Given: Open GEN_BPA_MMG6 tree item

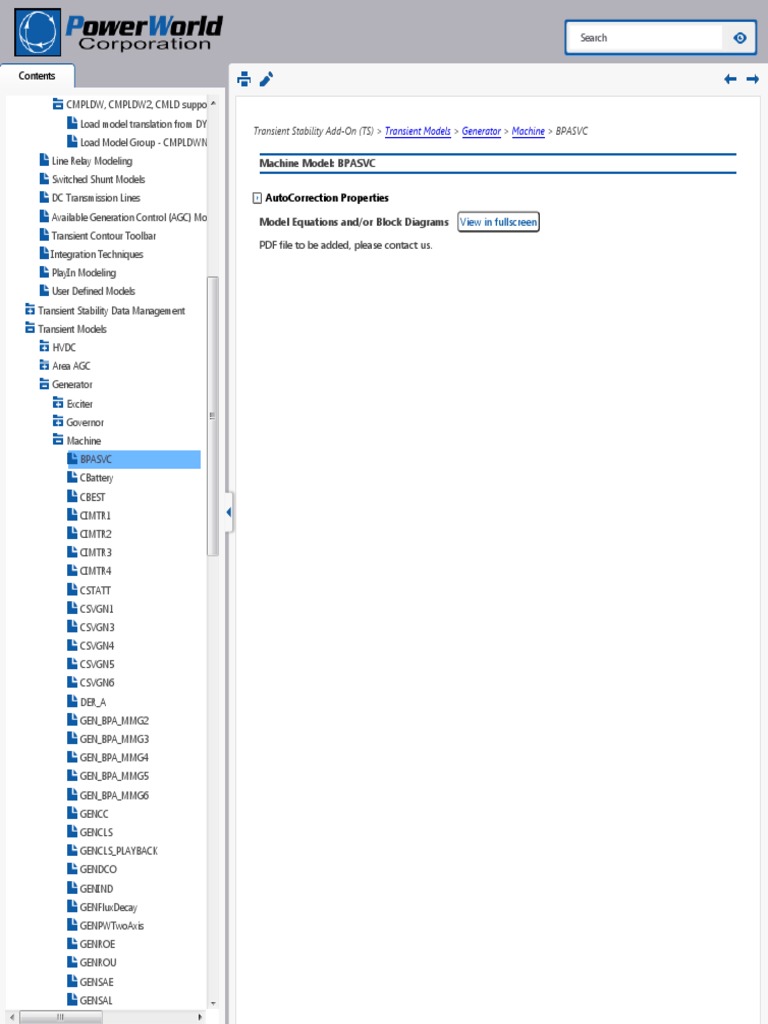Looking at the screenshot, I should tap(114, 795).
